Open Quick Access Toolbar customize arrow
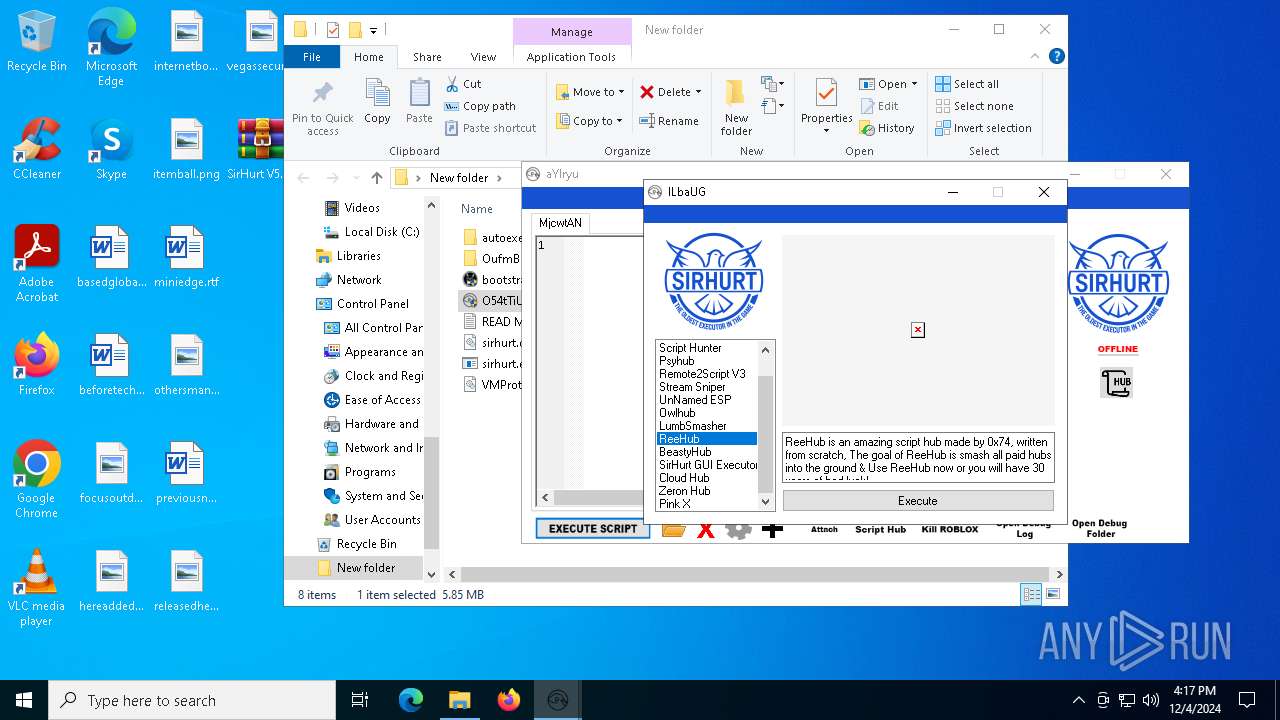 [x=374, y=30]
